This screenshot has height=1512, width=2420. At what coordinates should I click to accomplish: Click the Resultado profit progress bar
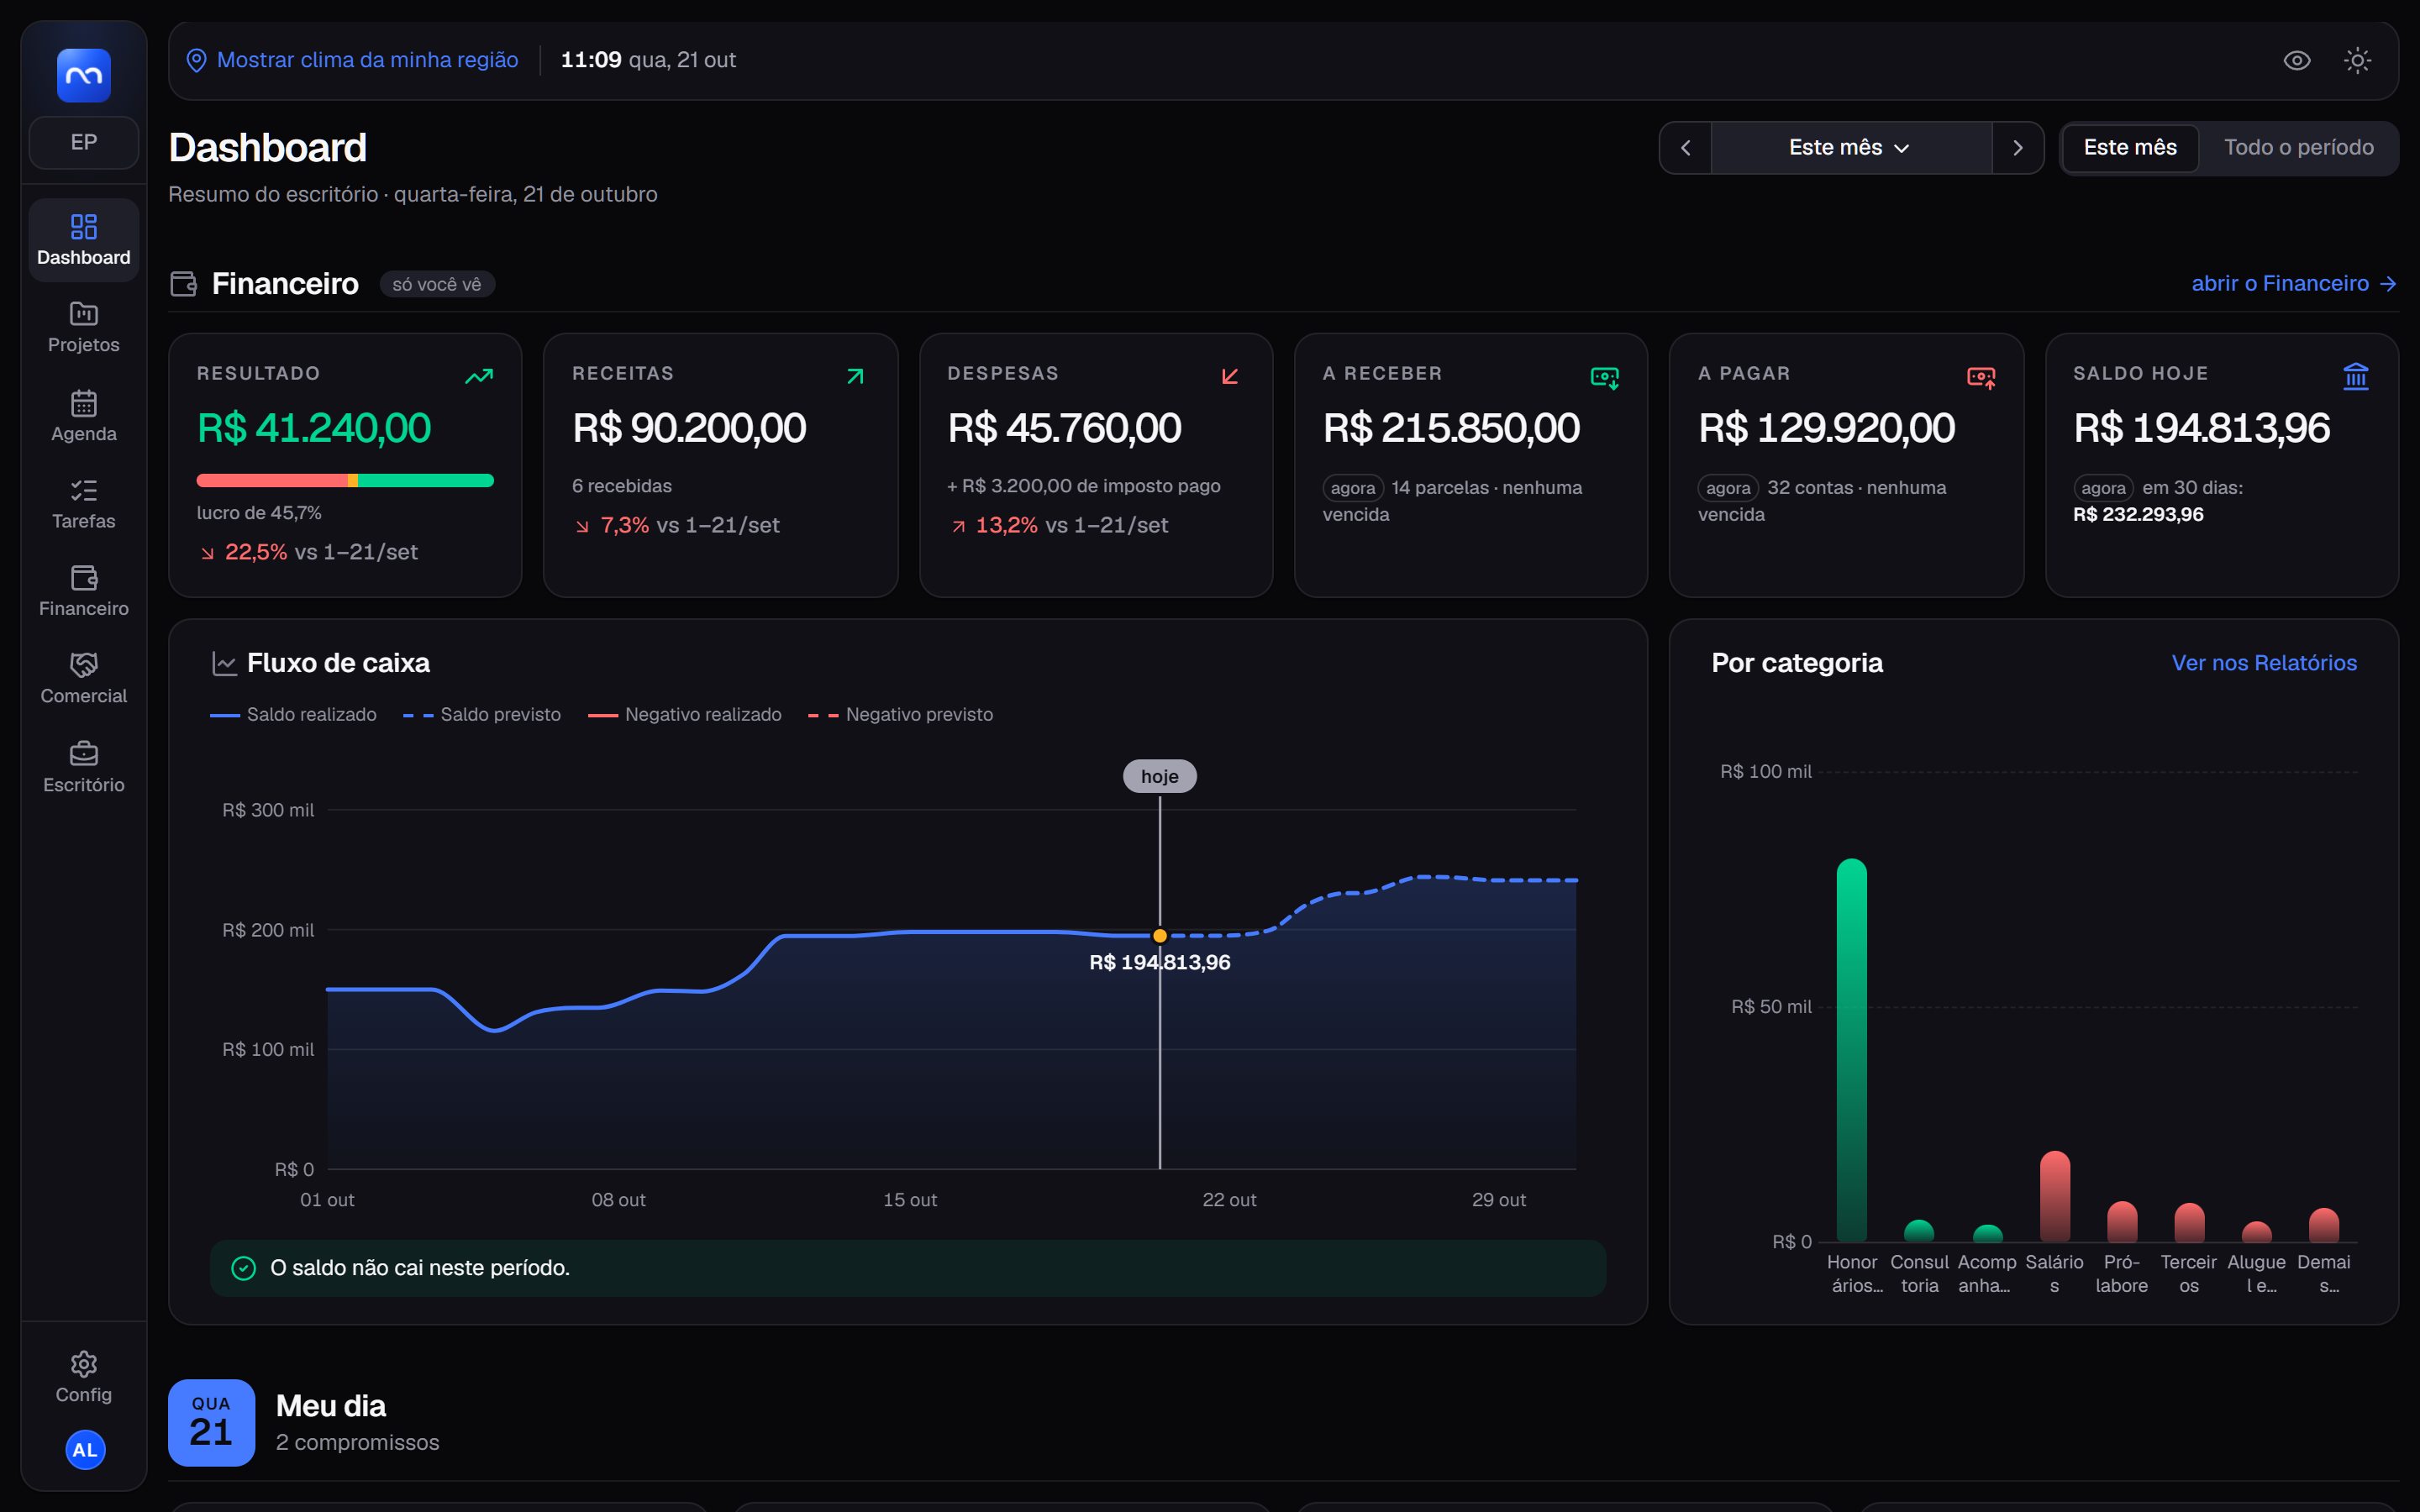tap(345, 481)
